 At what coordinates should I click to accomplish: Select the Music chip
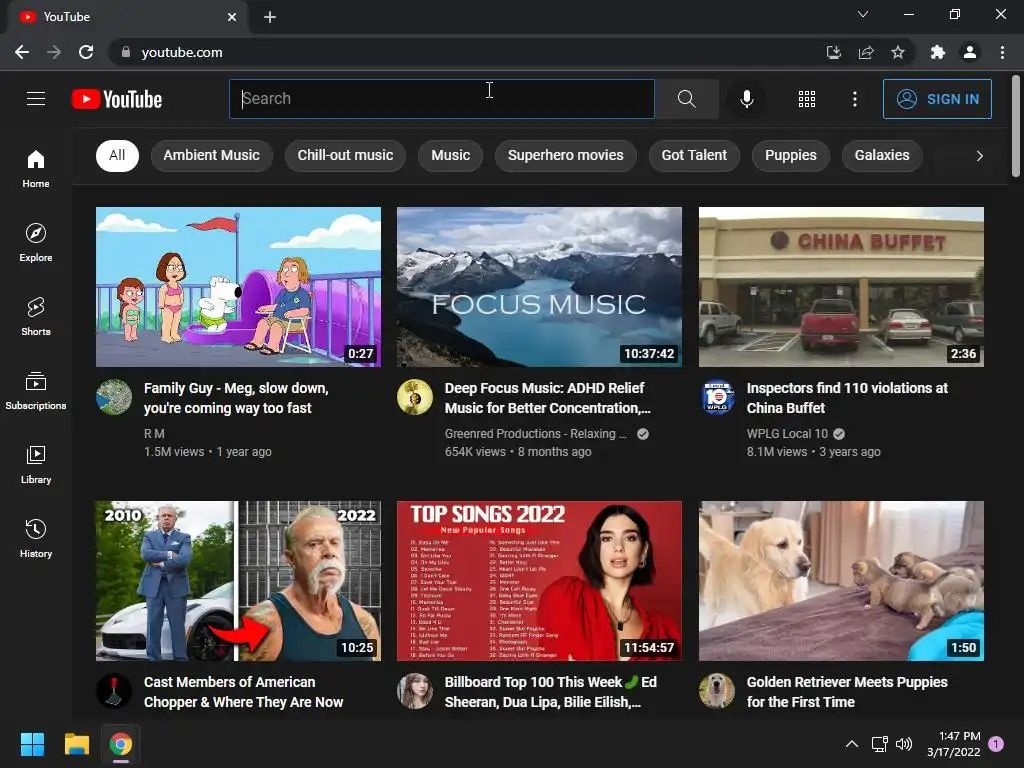[x=451, y=155]
